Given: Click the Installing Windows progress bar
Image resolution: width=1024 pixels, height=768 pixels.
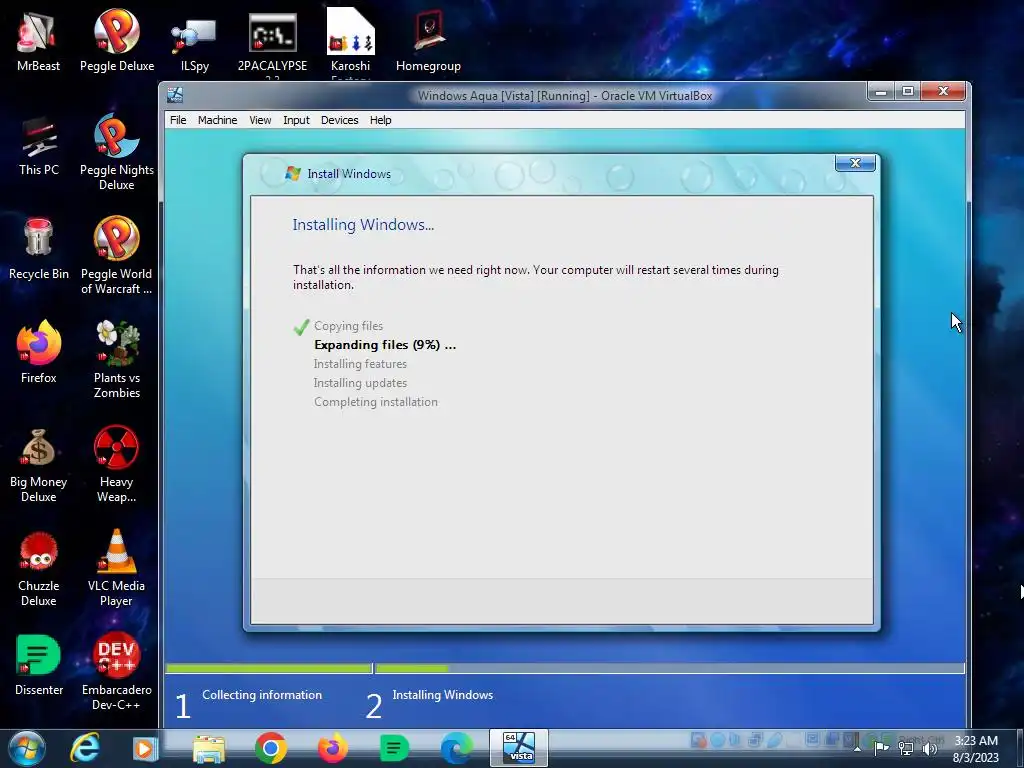Looking at the screenshot, I should (x=669, y=668).
